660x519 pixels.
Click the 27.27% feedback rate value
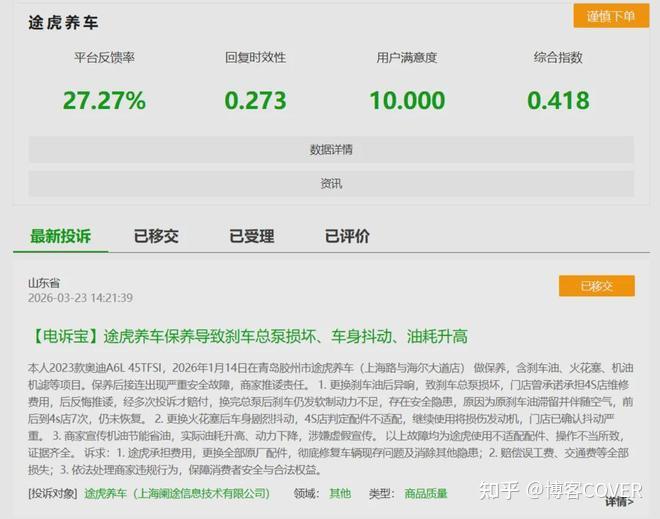(x=104, y=101)
